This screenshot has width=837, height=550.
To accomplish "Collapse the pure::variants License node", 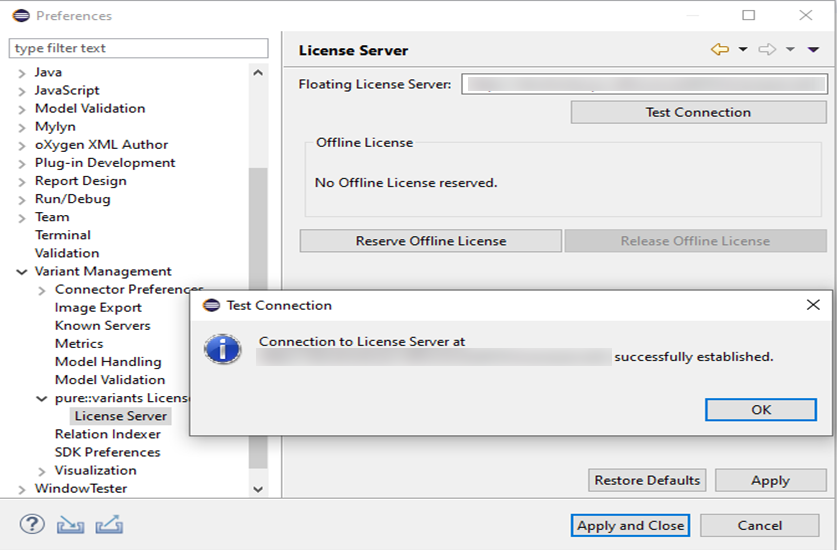I will (42, 399).
